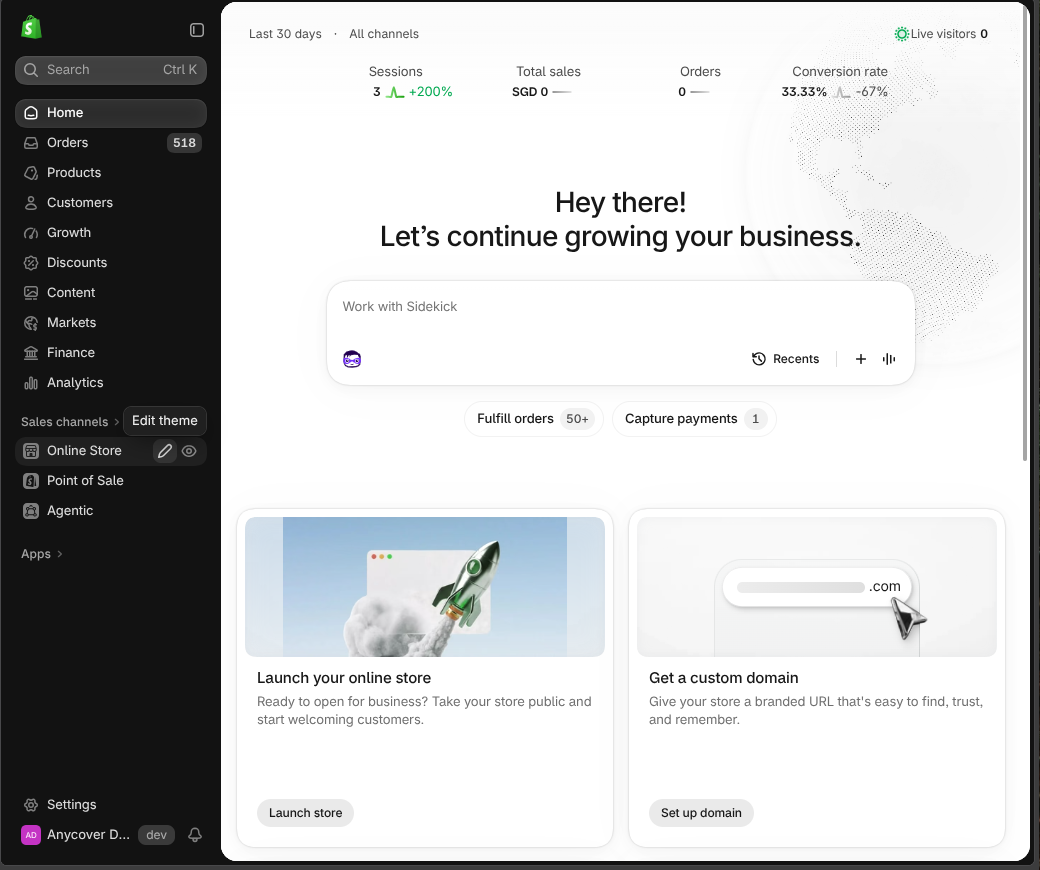Click the Launch store button
The width and height of the screenshot is (1040, 870).
click(306, 813)
